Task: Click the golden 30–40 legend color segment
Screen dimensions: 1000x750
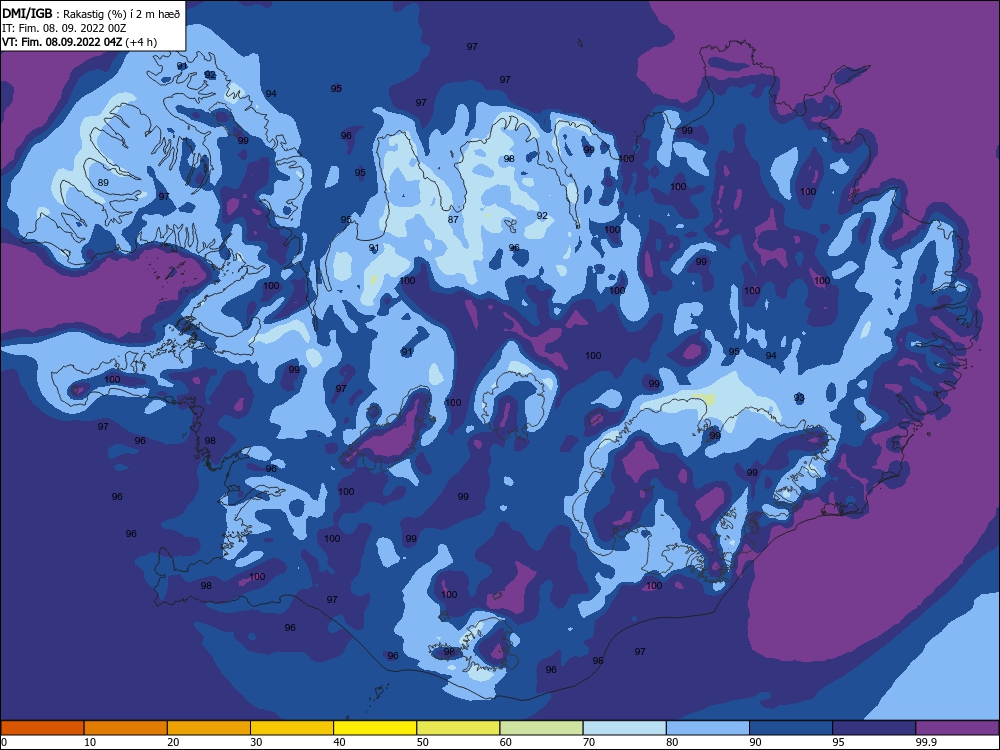Action: tap(292, 728)
